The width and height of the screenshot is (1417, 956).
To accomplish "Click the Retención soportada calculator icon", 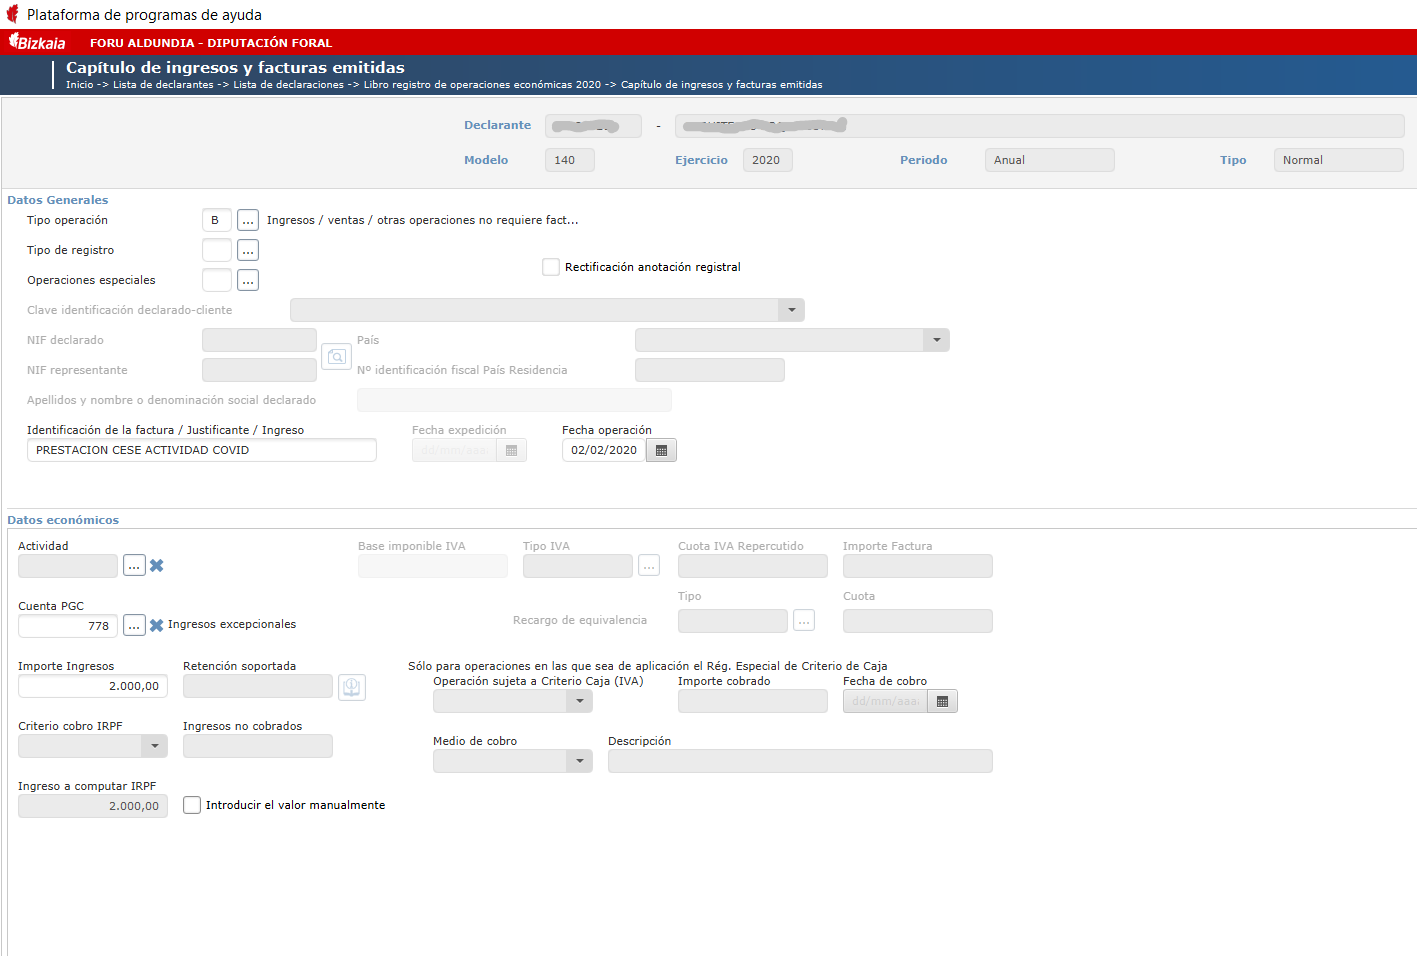I will tap(352, 687).
